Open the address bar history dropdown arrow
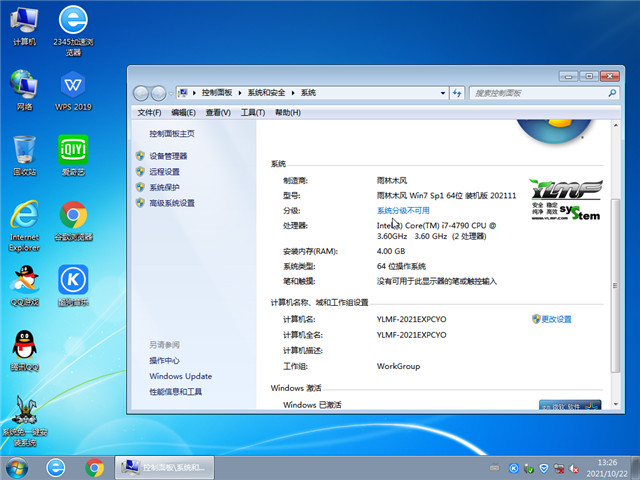The image size is (640, 480). click(443, 93)
